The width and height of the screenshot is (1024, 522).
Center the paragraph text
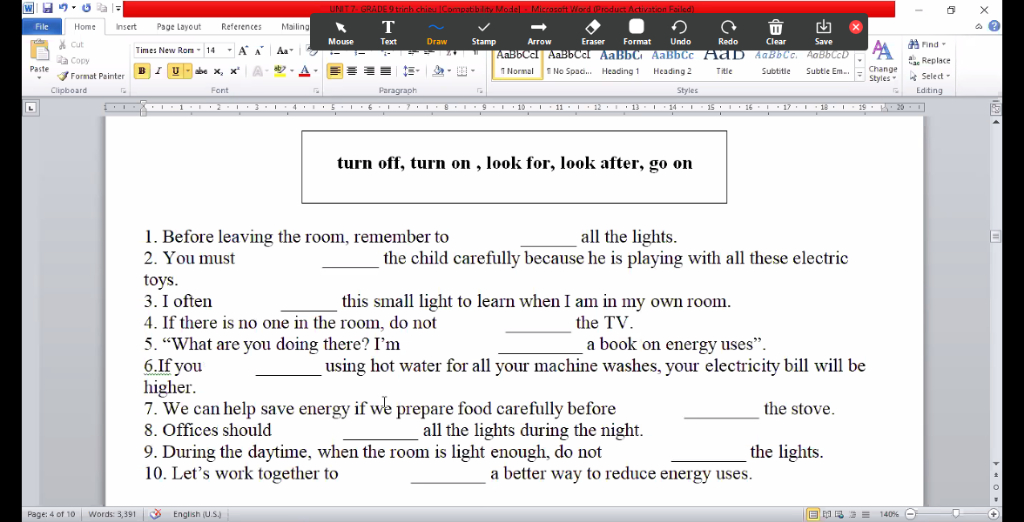tap(352, 71)
